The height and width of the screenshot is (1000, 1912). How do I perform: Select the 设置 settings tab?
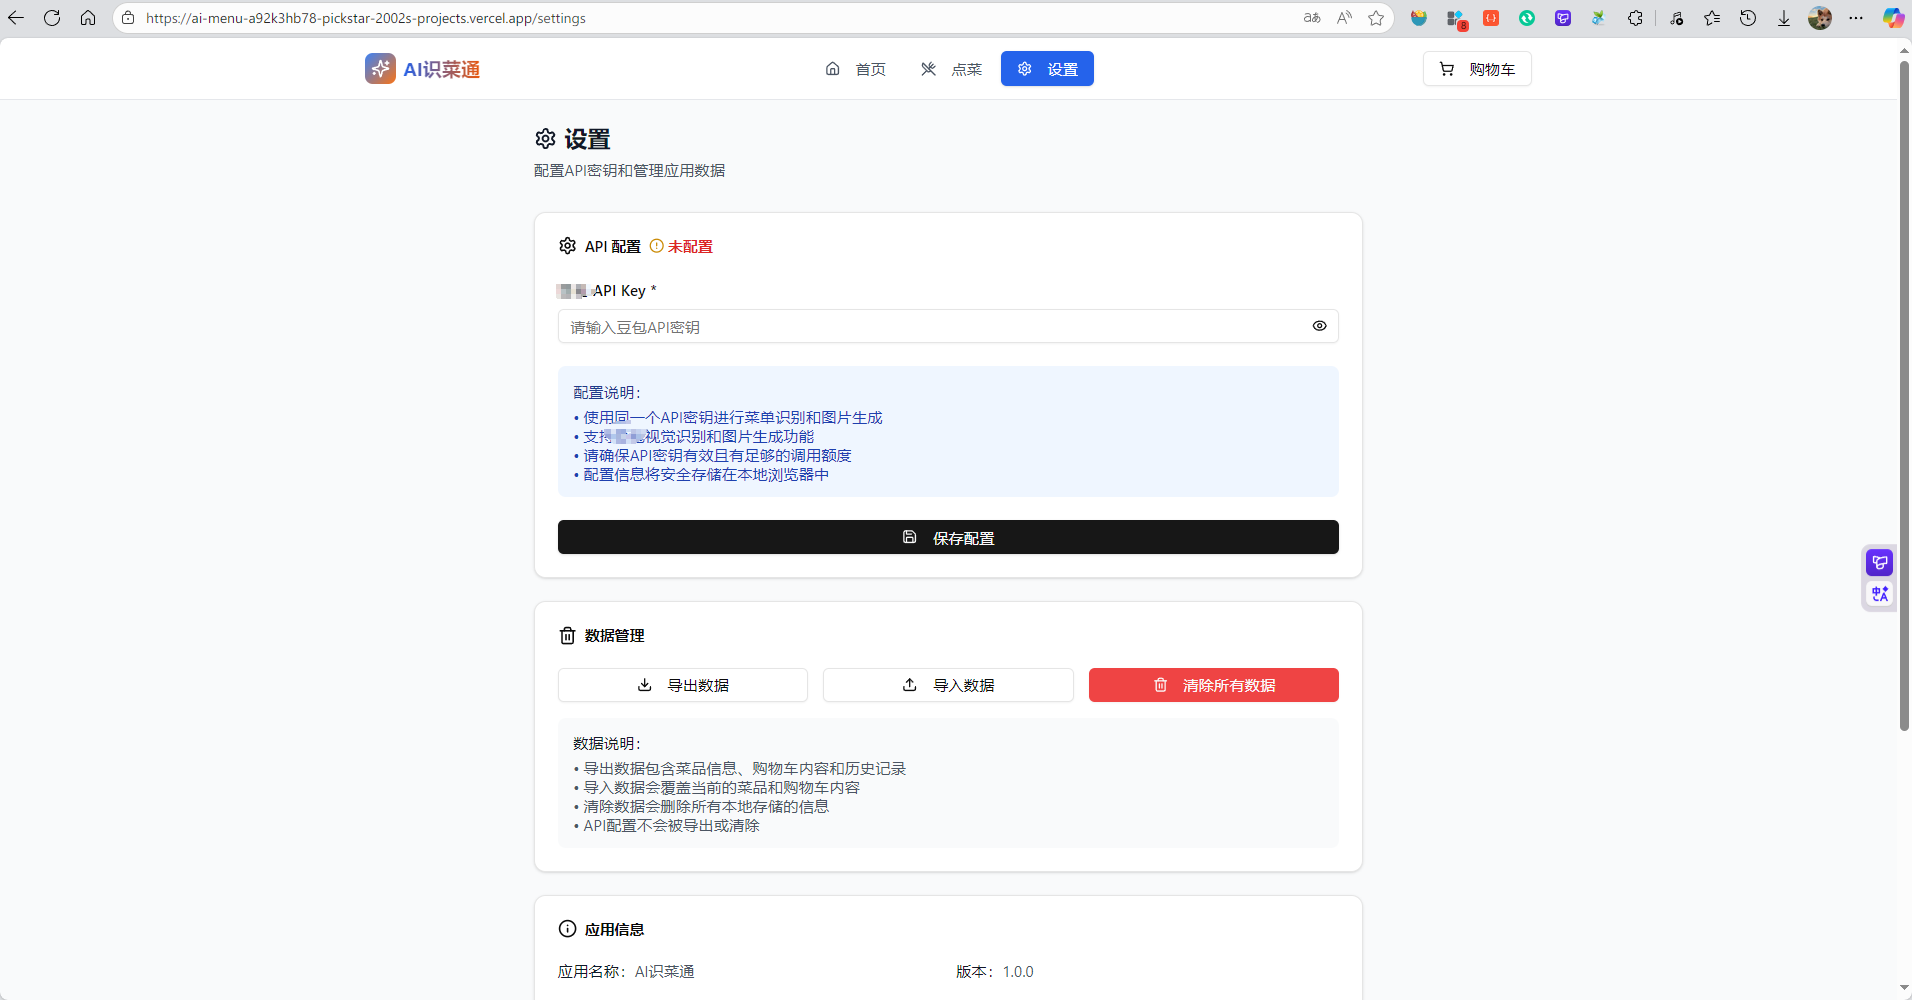1047,69
